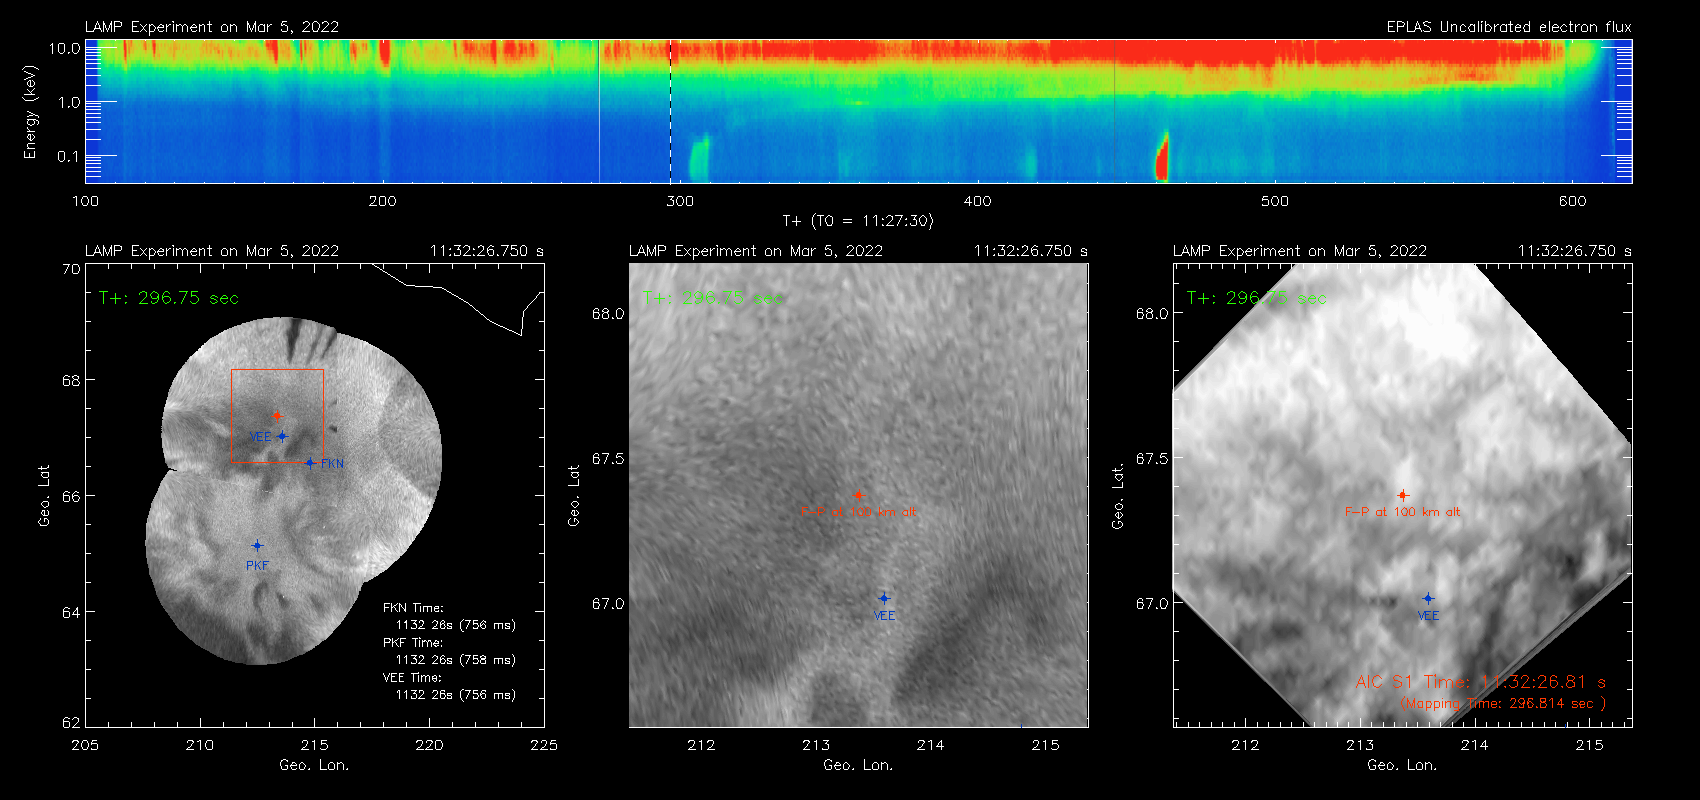Click the right panel's "LAMP Experiment on Mar 5, 2022" title
Viewport: 1700px width, 800px height.
coord(1300,251)
